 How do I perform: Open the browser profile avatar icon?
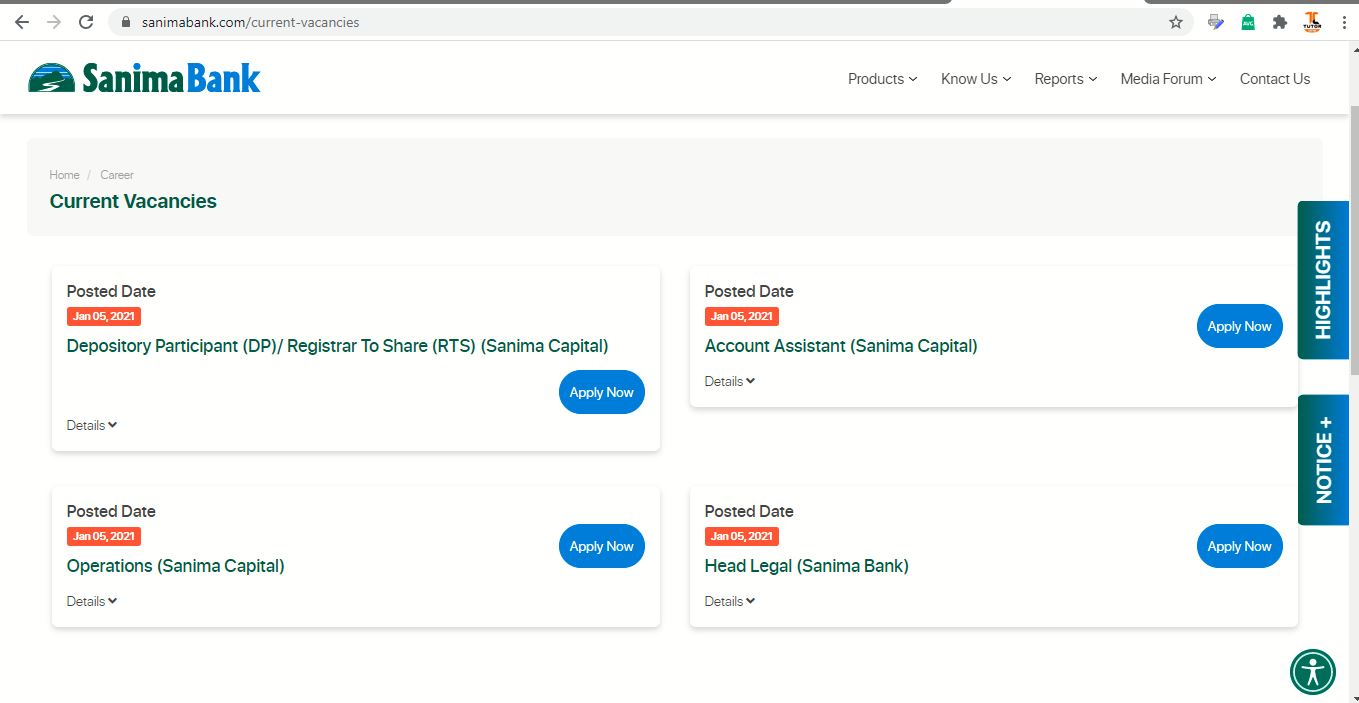point(1312,22)
